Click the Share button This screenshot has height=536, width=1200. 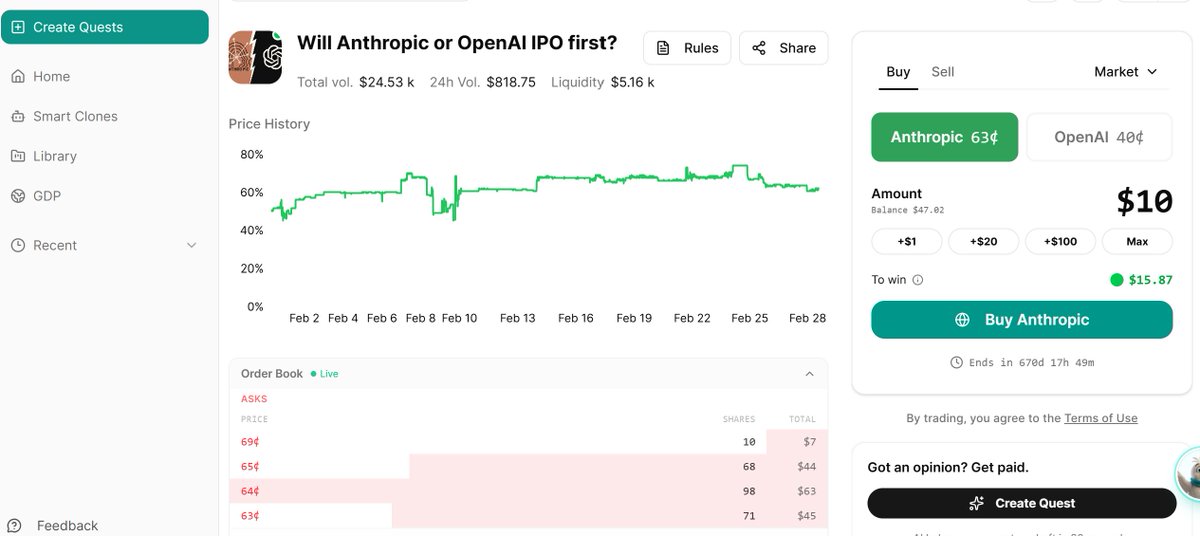[784, 48]
